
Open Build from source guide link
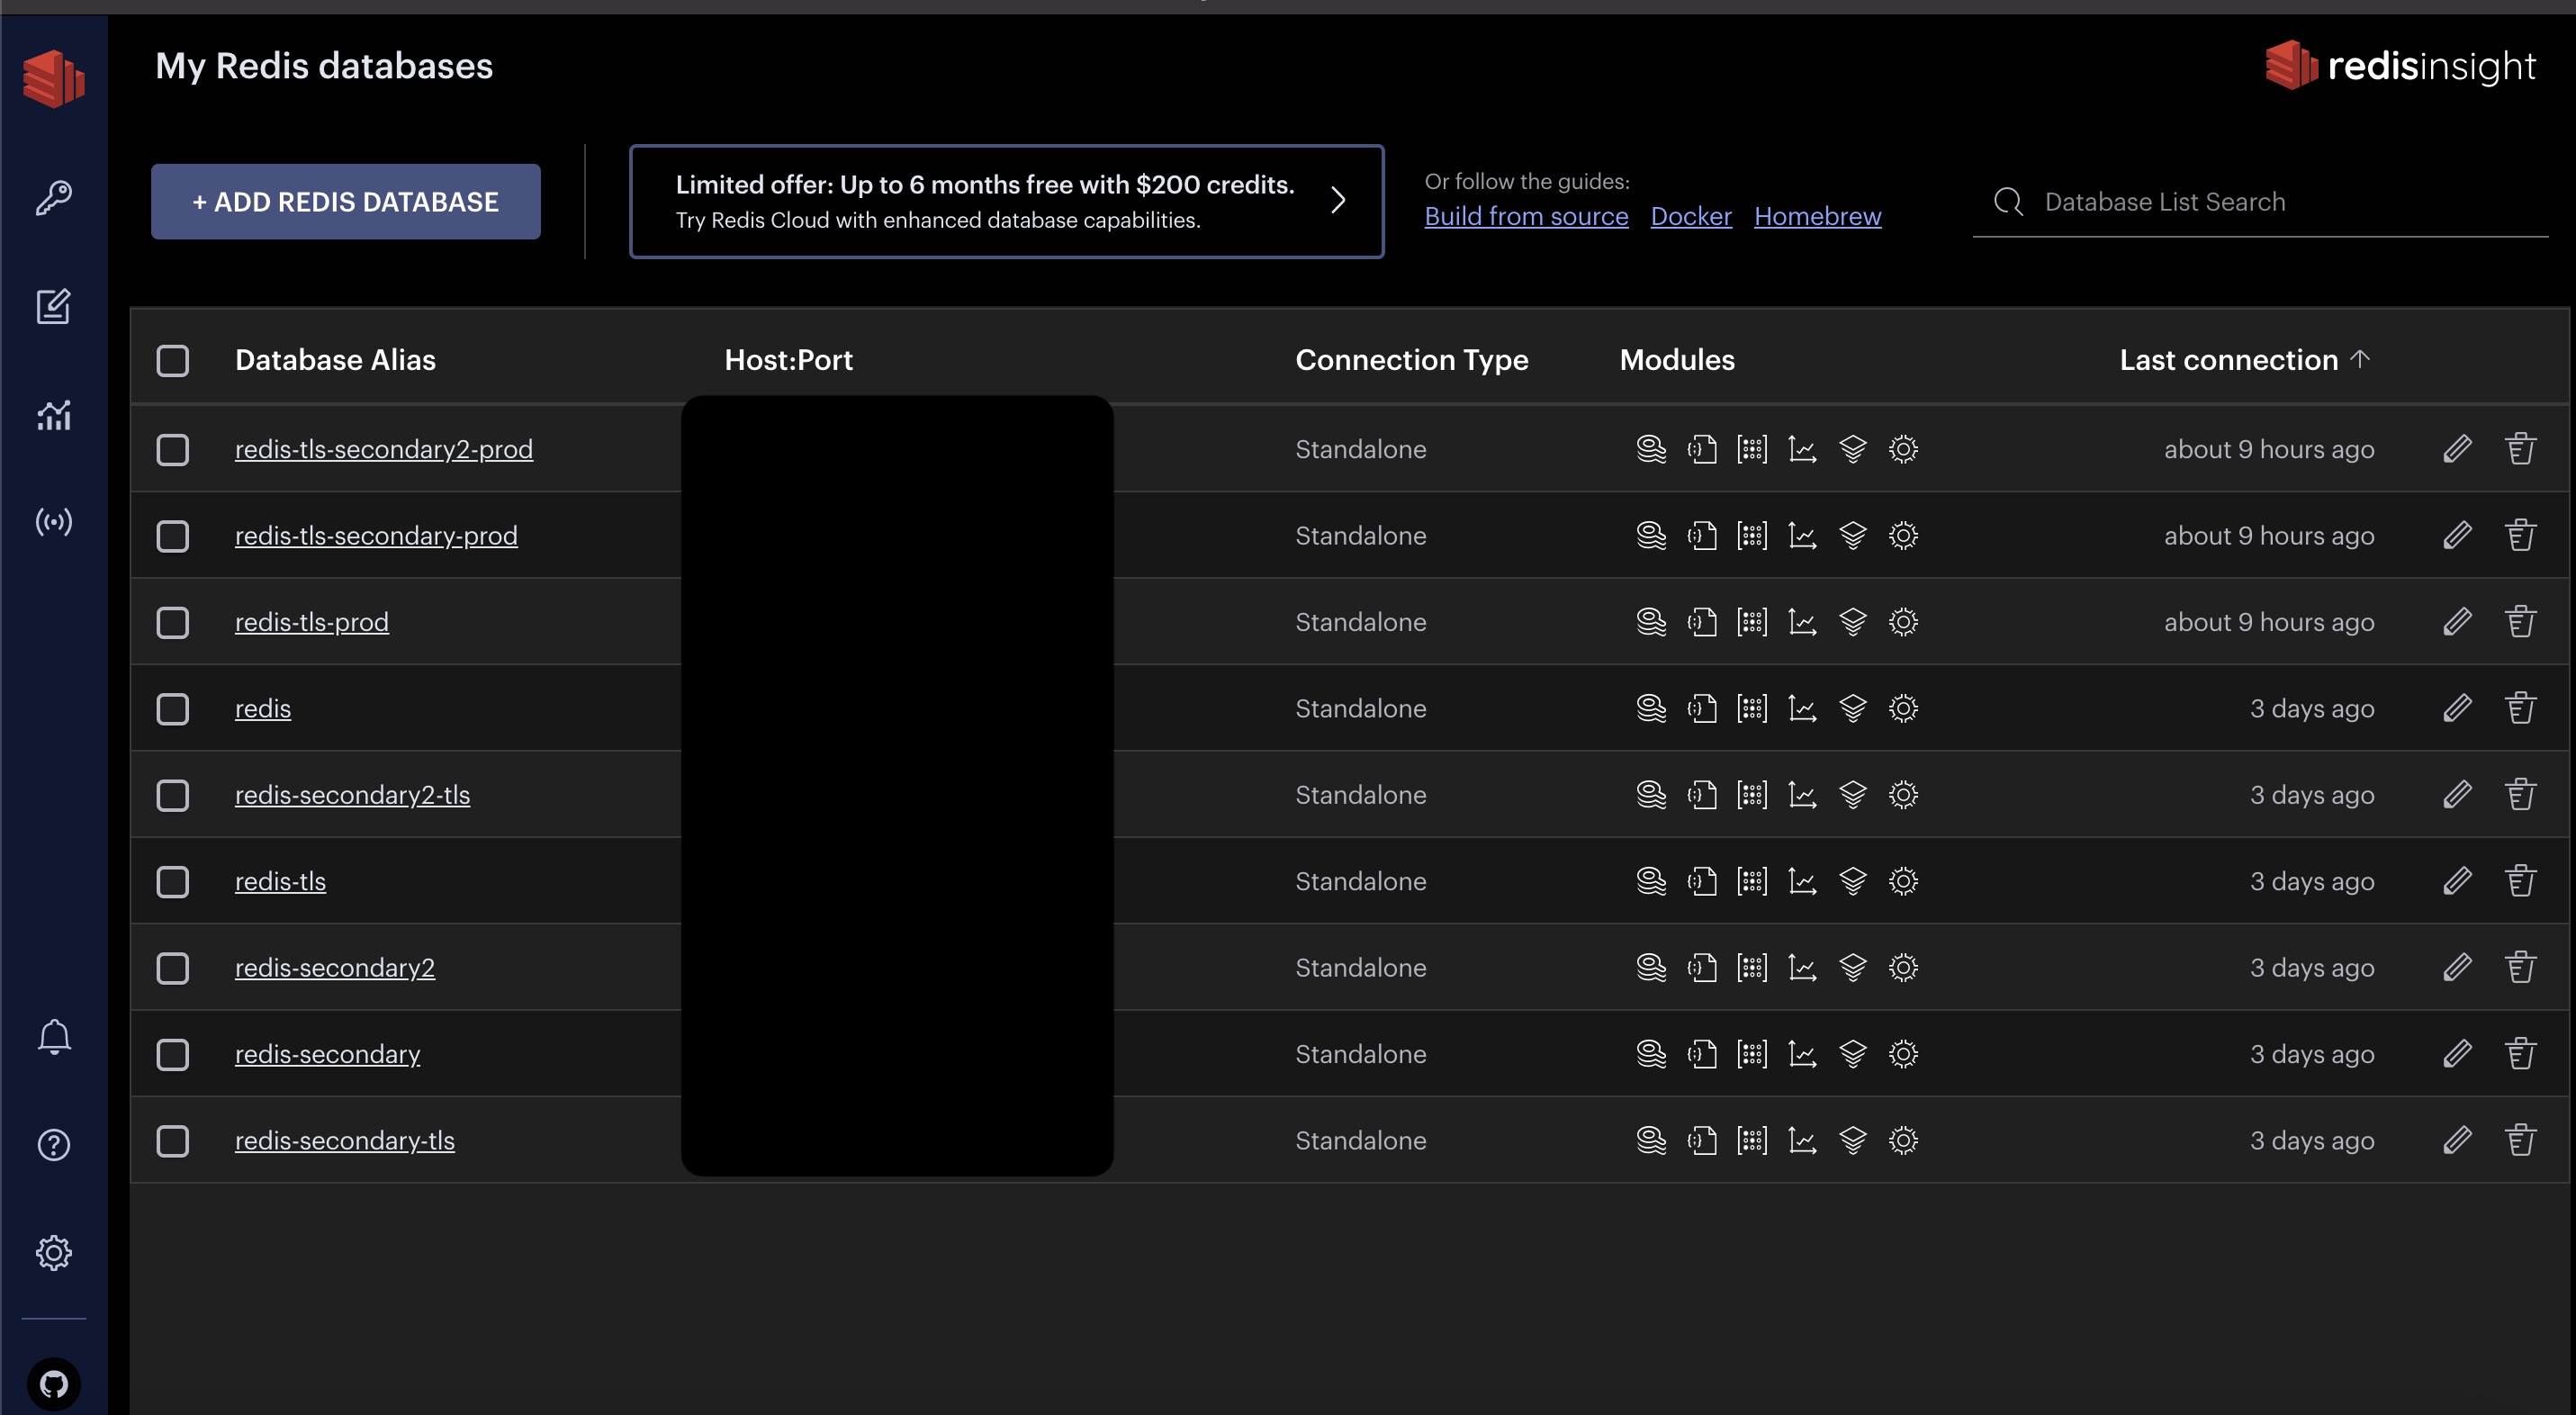coord(1526,216)
